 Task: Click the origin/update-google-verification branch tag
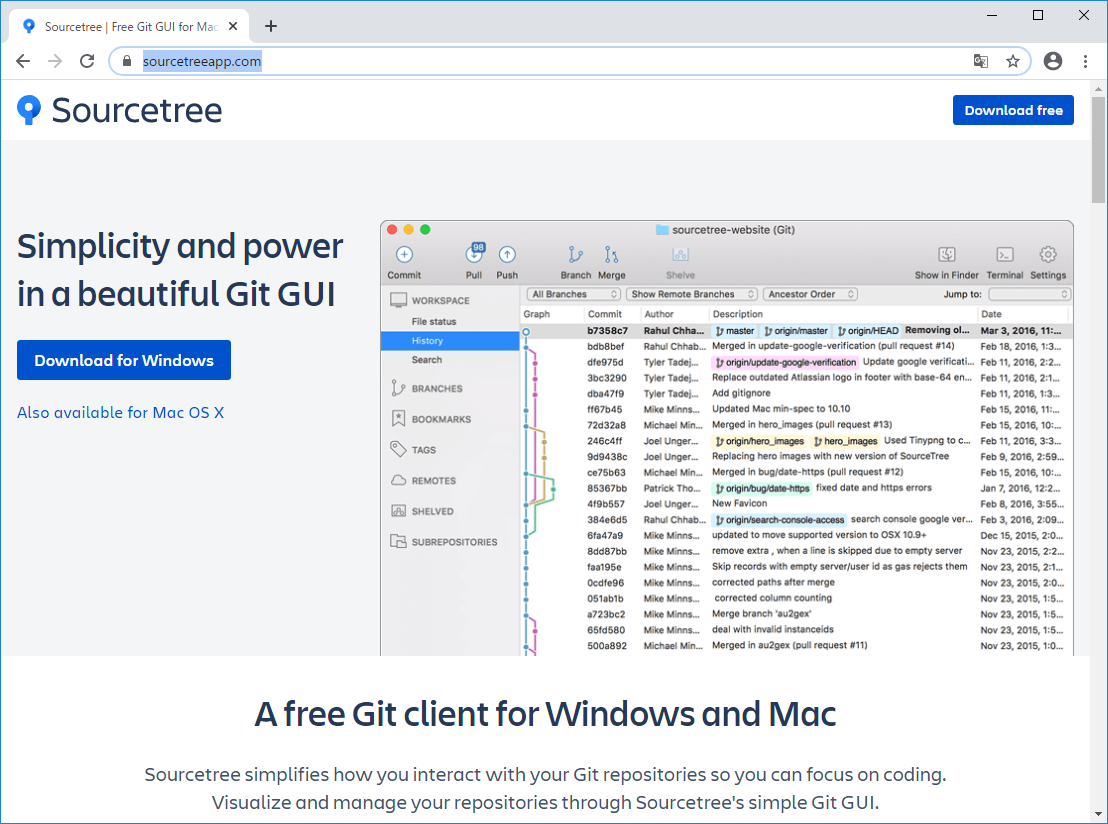(784, 363)
